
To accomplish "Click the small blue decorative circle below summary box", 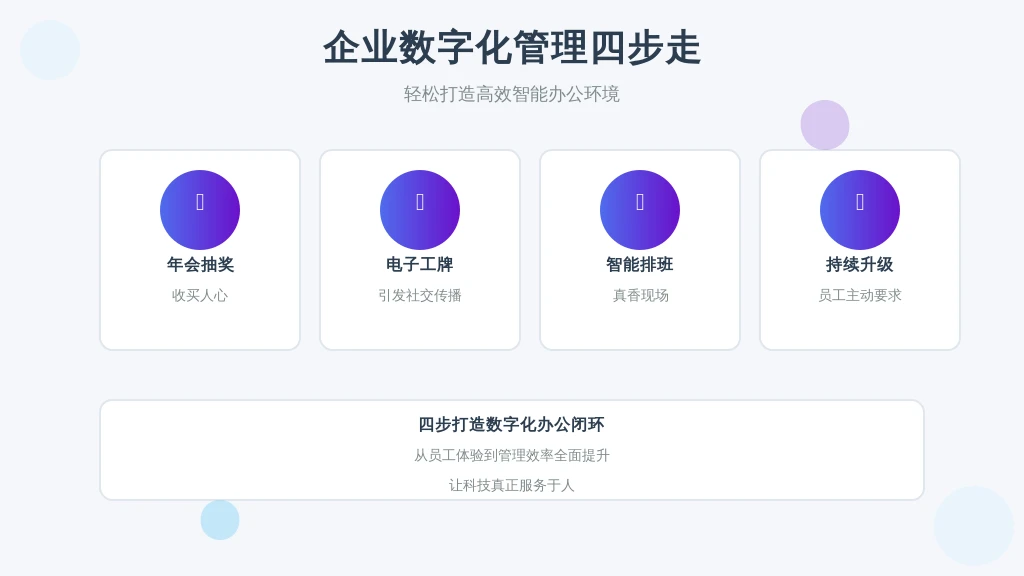I will coord(220,520).
